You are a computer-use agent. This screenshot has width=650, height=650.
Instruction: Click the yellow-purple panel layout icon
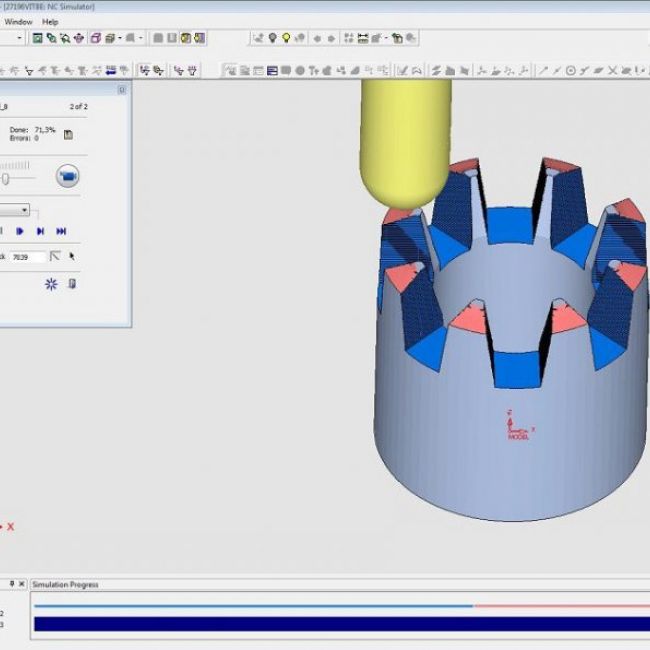pyautogui.click(x=186, y=39)
